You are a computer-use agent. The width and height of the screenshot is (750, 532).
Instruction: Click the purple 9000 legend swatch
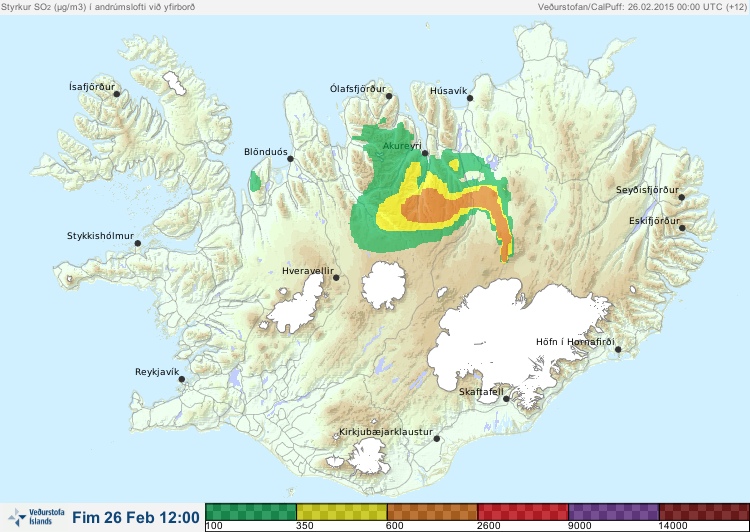pyautogui.click(x=614, y=512)
